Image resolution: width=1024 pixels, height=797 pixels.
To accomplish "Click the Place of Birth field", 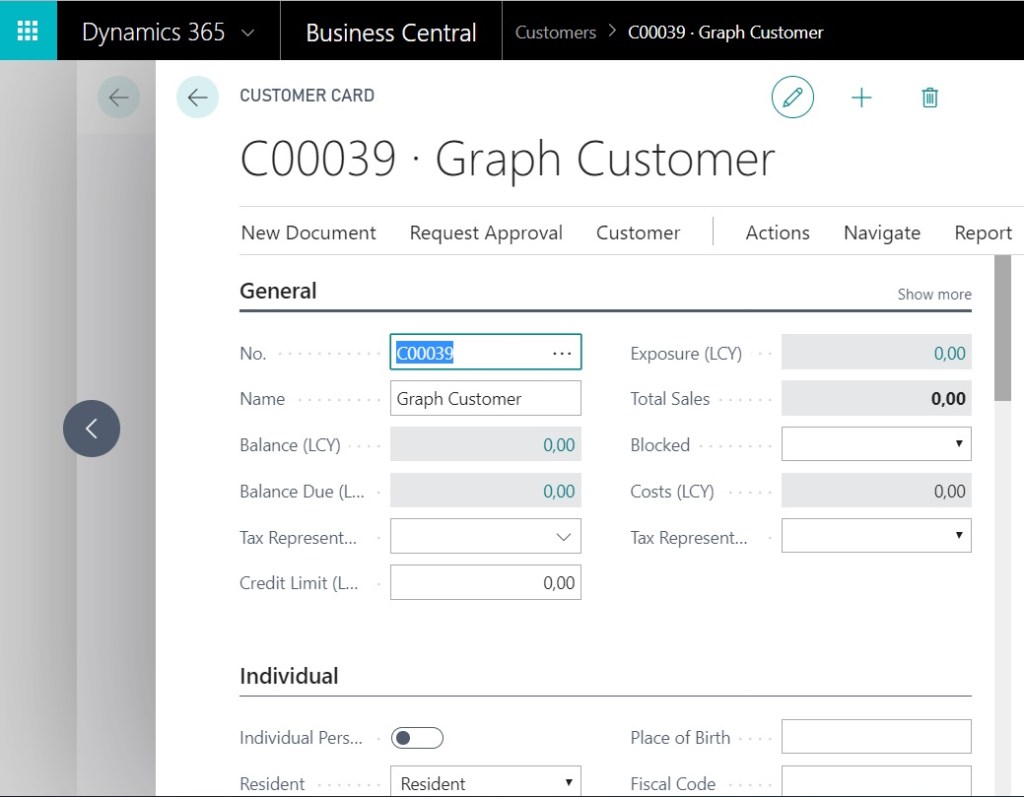I will [x=876, y=736].
